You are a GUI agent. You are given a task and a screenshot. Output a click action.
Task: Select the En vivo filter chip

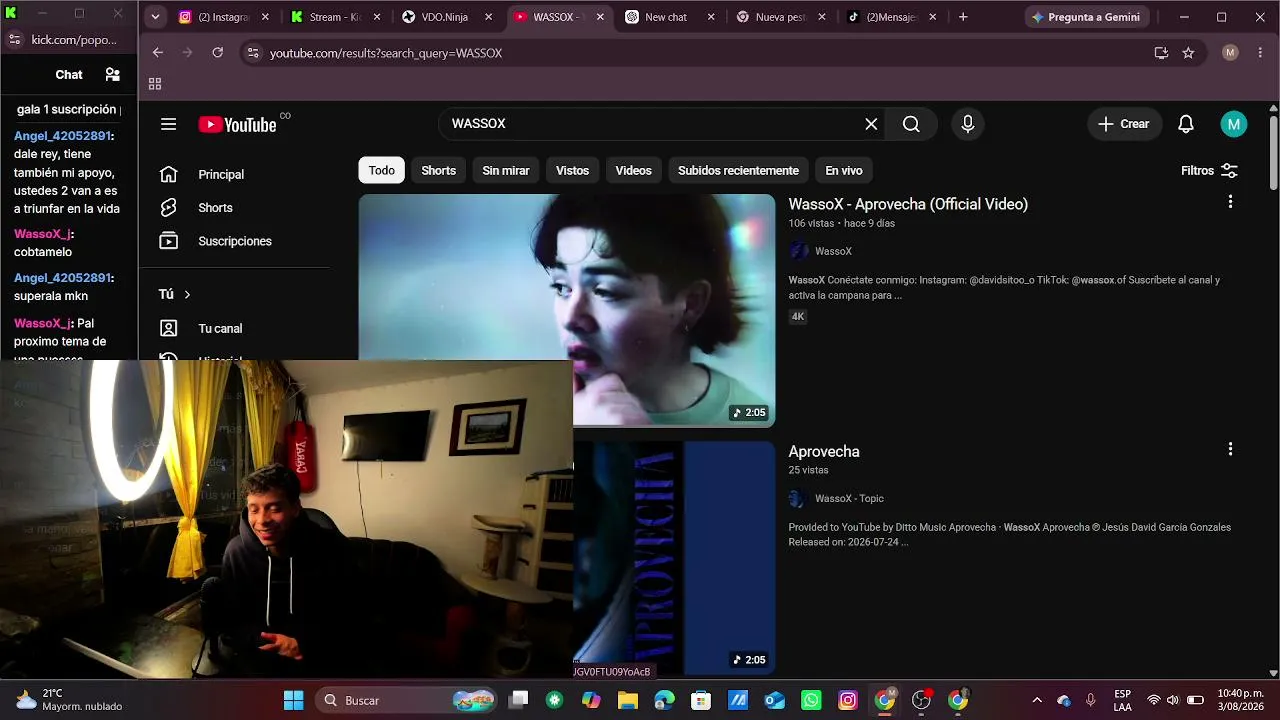coord(844,170)
